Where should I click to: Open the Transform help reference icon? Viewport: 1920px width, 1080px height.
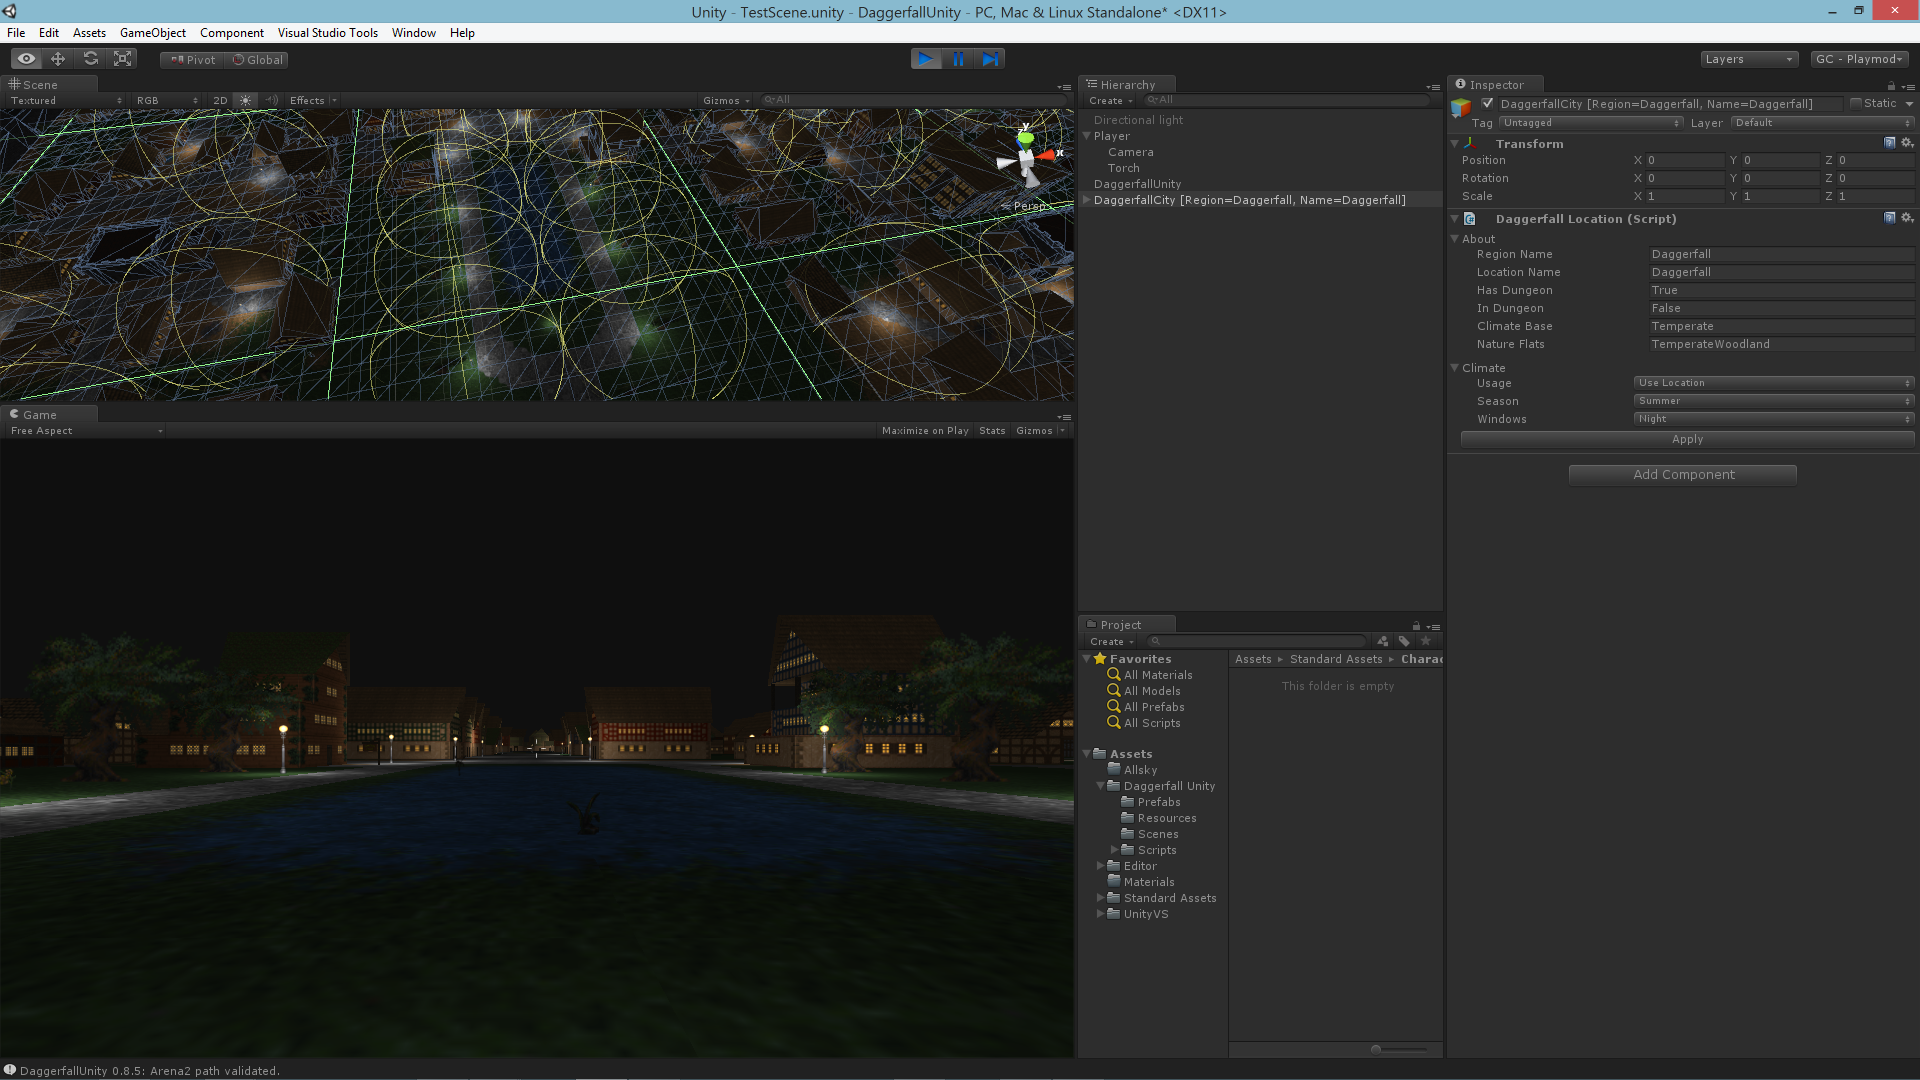[x=1889, y=143]
